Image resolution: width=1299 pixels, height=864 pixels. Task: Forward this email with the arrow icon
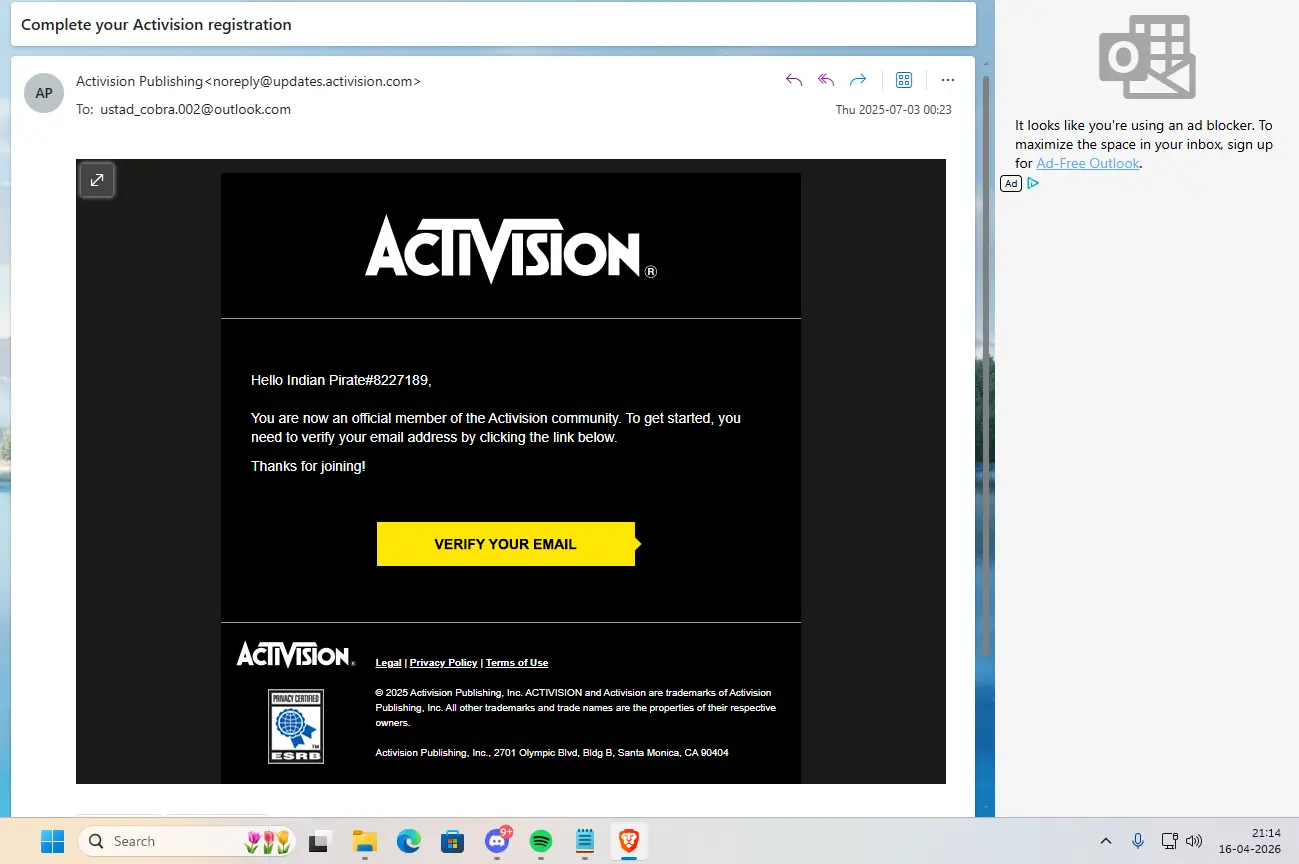tap(858, 80)
